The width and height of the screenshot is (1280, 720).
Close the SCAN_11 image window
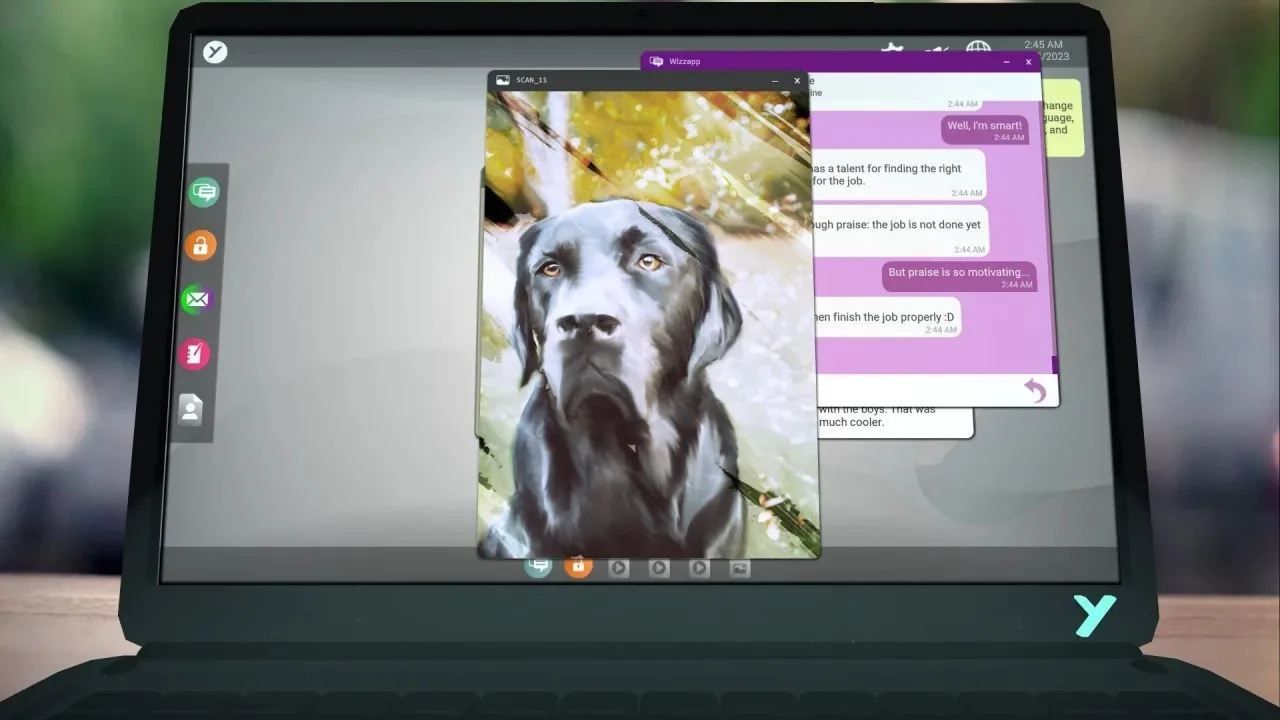click(797, 80)
